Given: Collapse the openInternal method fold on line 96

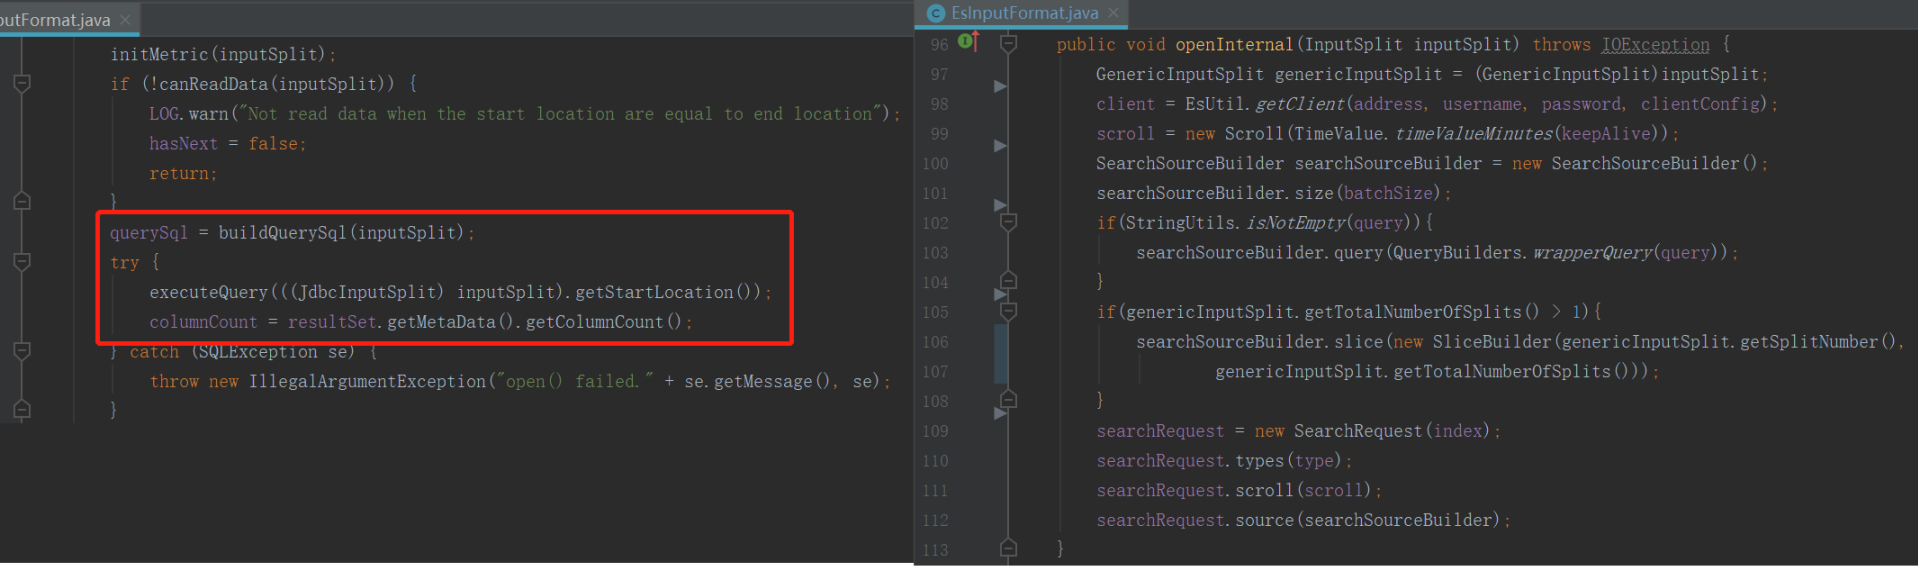Looking at the screenshot, I should coord(1008,44).
